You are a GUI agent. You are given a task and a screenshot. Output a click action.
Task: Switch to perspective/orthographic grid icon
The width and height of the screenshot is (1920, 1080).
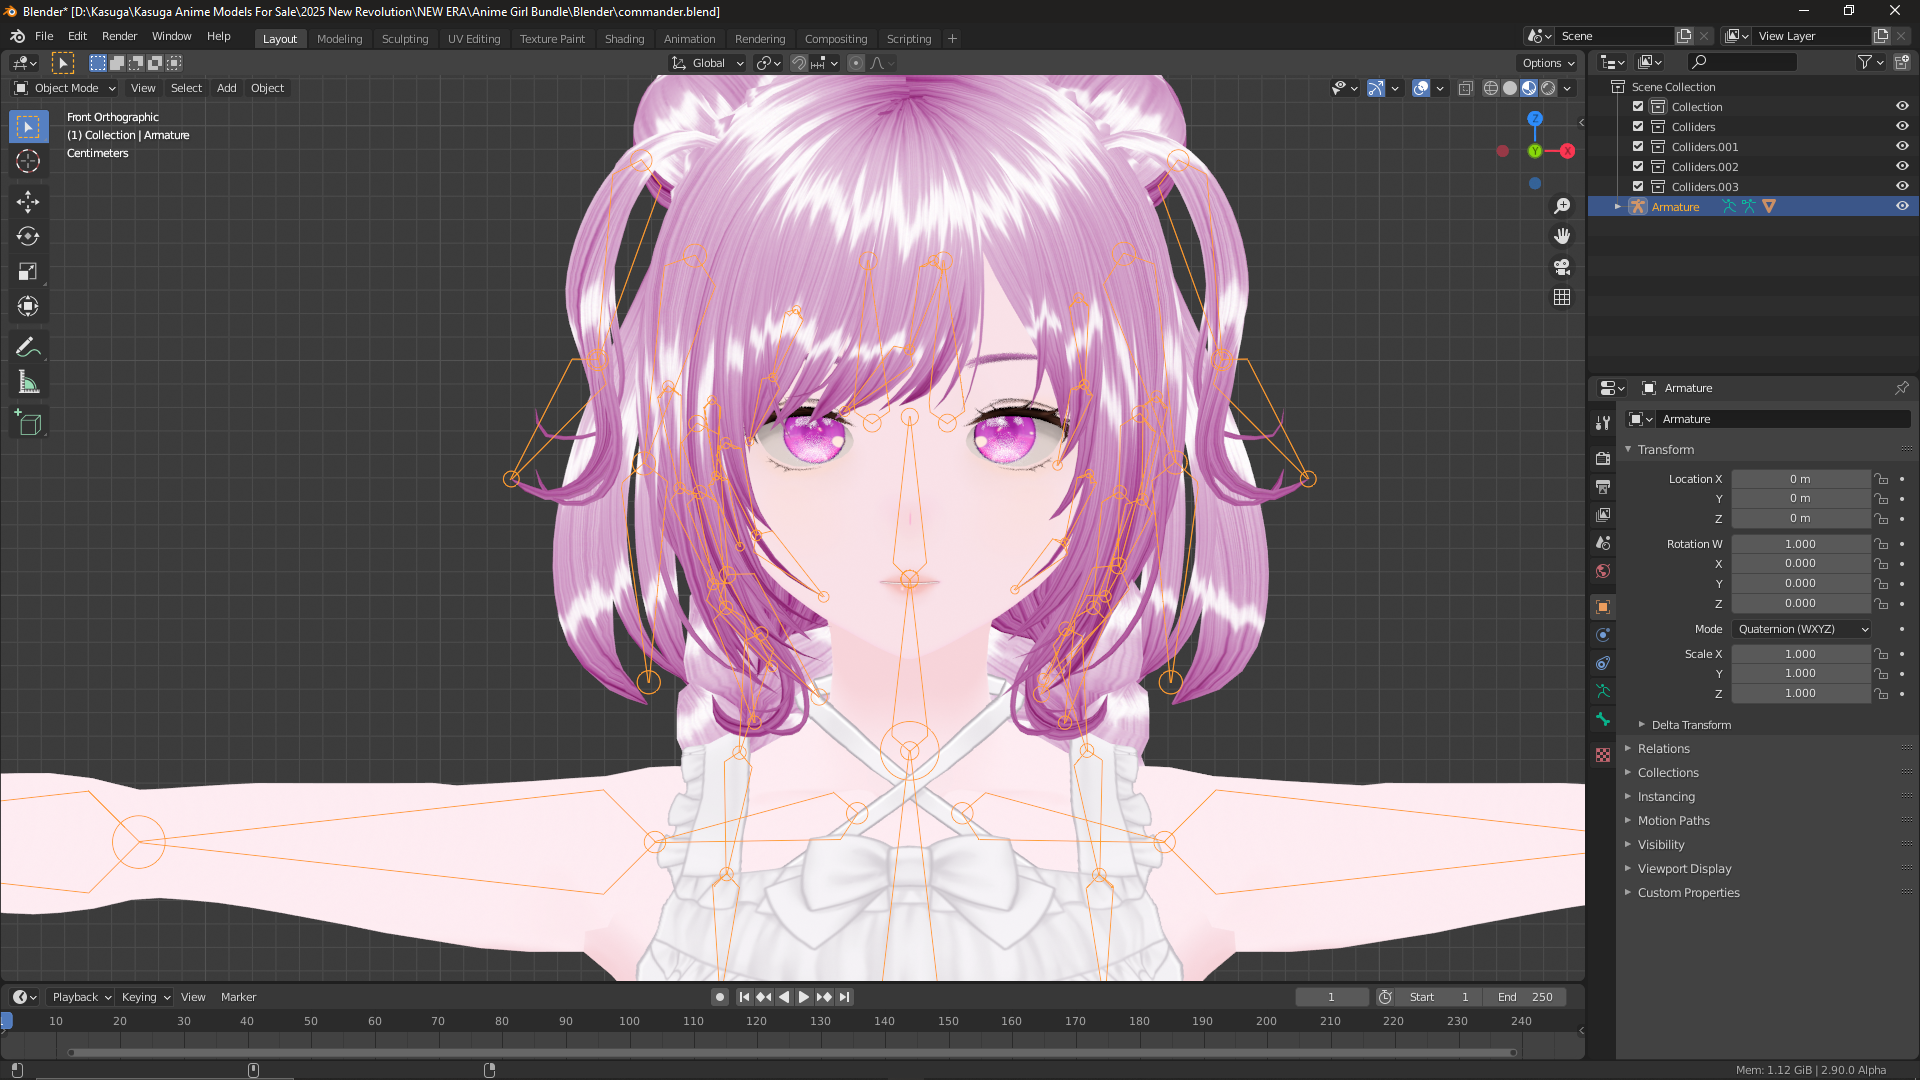[x=1562, y=298]
